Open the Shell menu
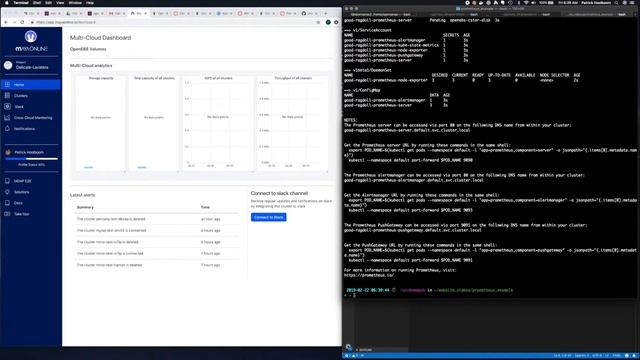Viewport: 640px width, 360px height. [37, 2]
